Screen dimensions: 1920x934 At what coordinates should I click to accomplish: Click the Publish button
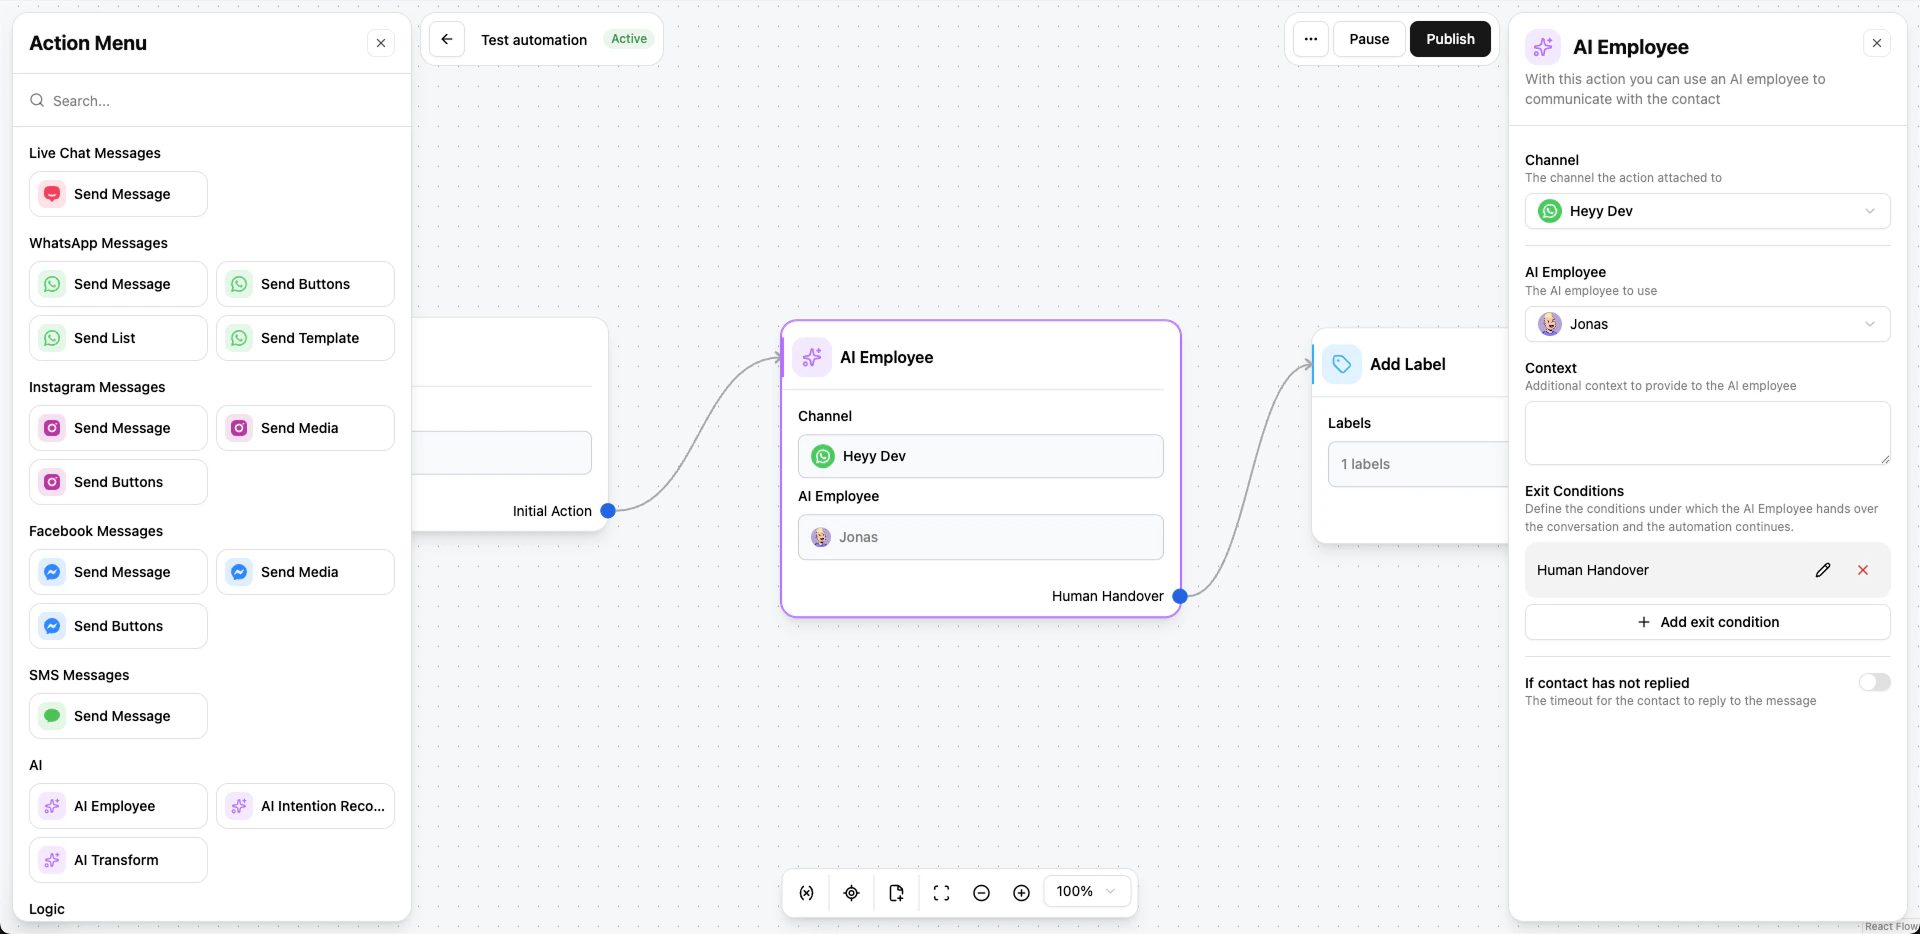pyautogui.click(x=1449, y=38)
